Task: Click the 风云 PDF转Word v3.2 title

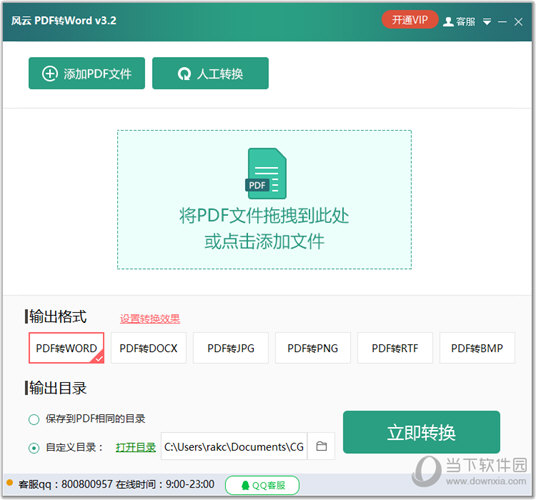Action: click(64, 21)
